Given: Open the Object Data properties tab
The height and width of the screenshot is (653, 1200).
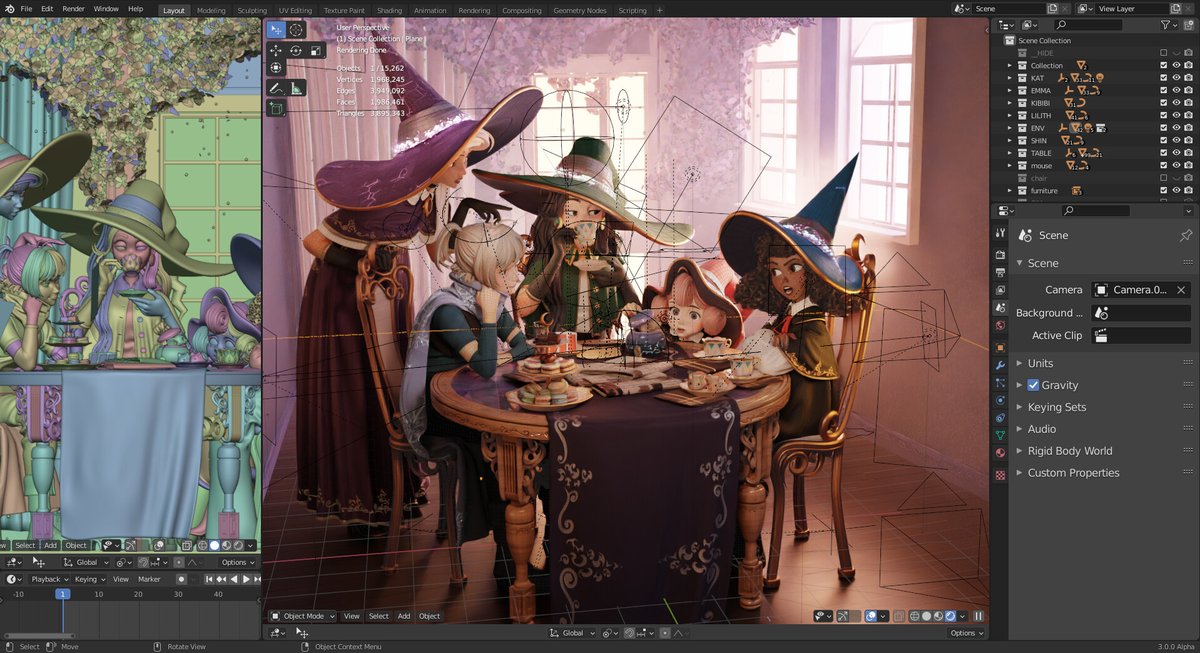Looking at the screenshot, I should coord(1000,435).
